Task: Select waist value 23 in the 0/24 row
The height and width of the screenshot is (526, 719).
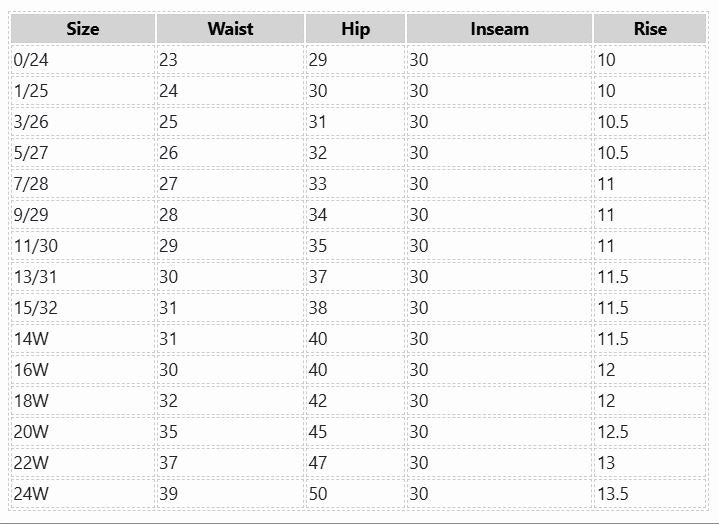Action: [x=168, y=60]
